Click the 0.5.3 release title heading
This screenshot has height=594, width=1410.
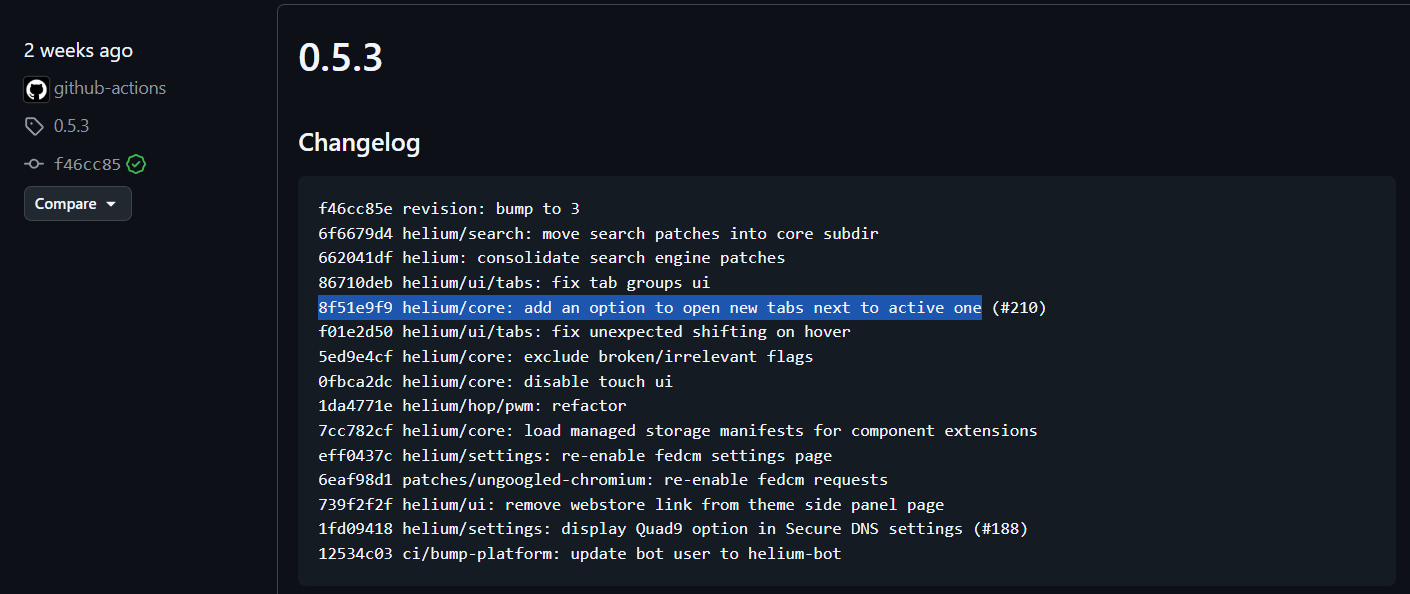tap(340, 58)
